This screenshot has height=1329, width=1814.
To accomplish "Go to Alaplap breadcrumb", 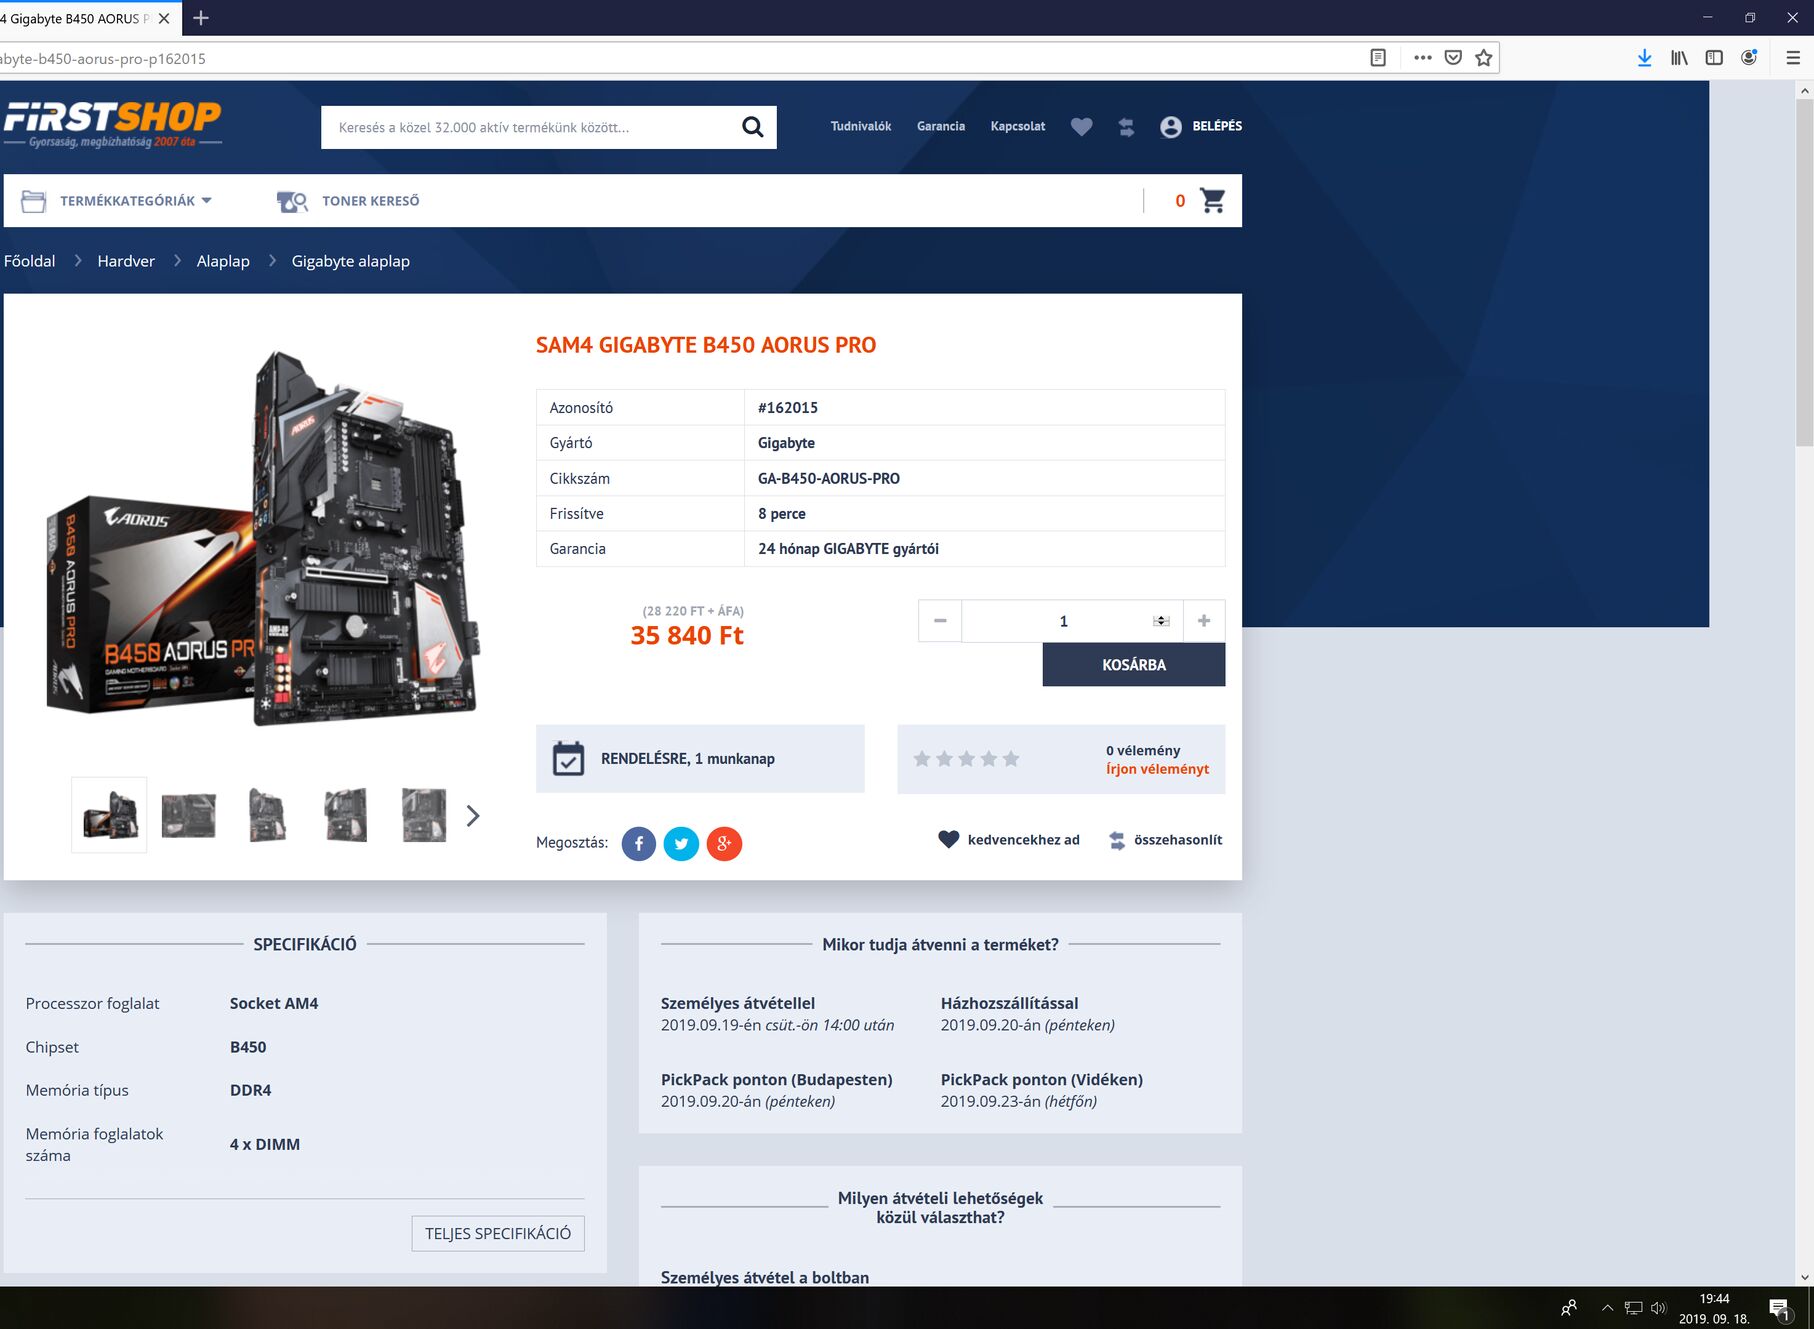I will click(x=223, y=261).
